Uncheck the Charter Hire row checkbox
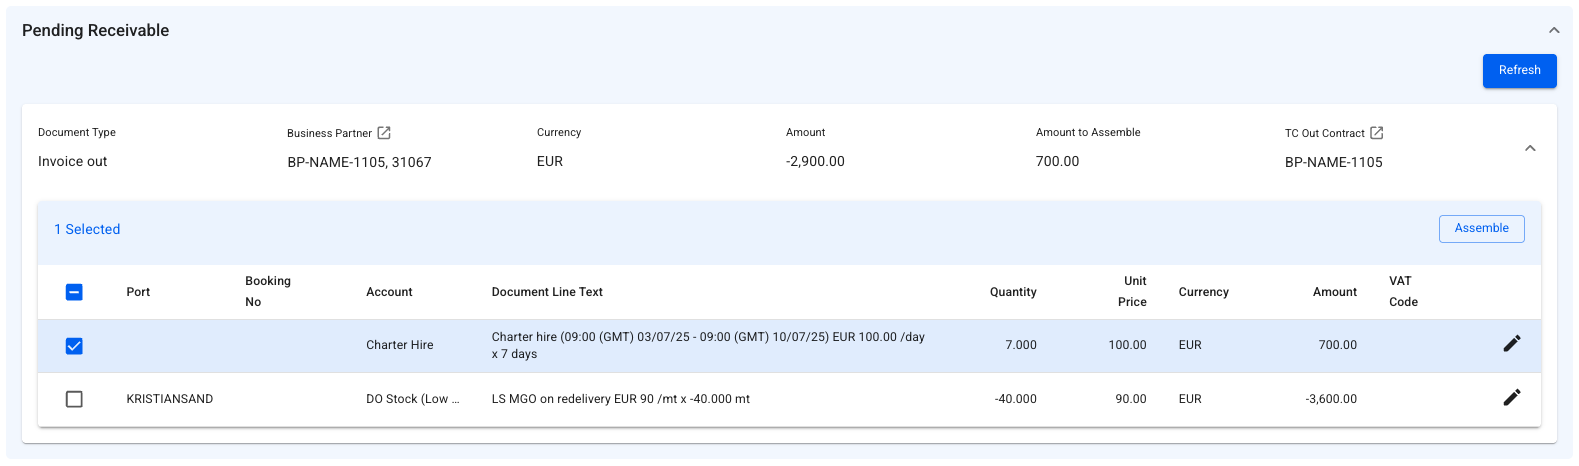Screen dimensions: 1579x466 click(x=74, y=346)
